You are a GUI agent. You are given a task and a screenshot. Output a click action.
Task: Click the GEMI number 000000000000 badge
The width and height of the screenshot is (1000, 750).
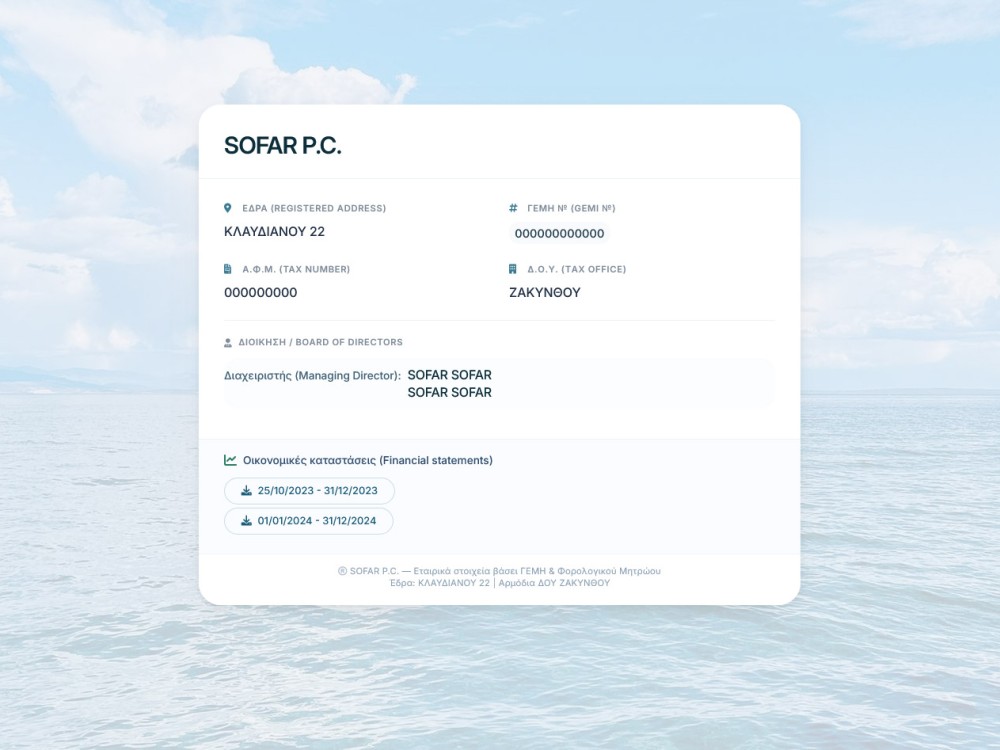(559, 233)
